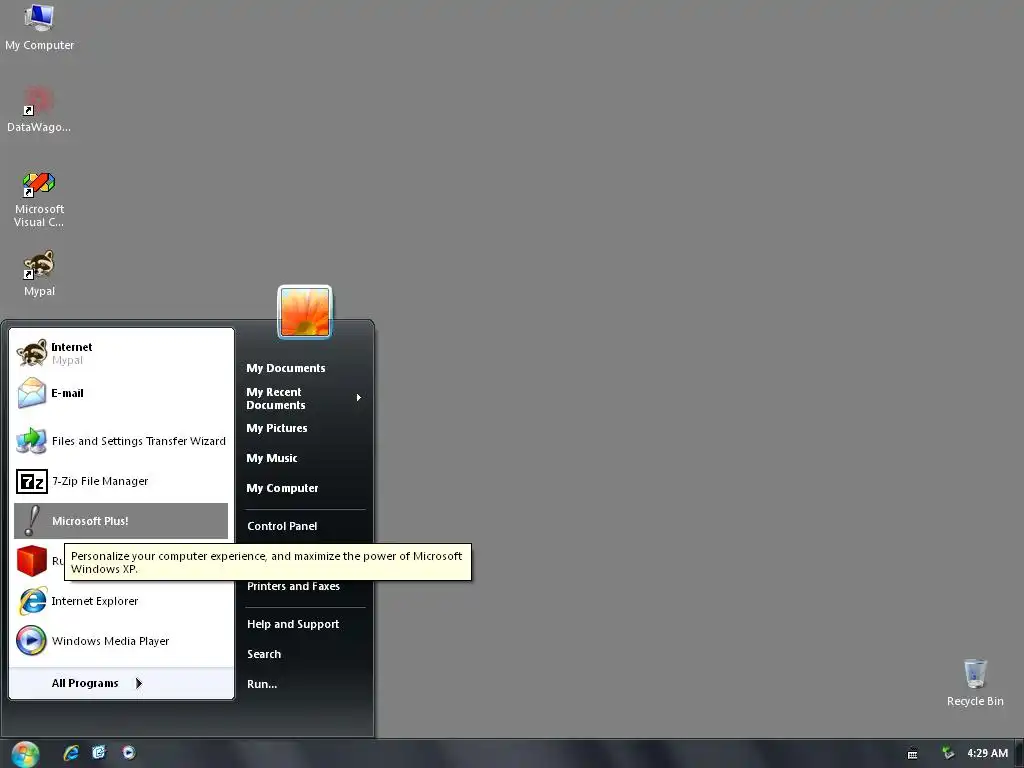Open the Outlook Express quick launch icon
1024x768 pixels.
point(99,753)
